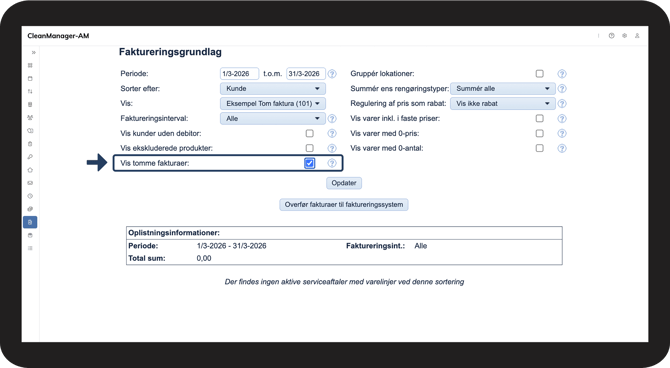Show help for Vis varer inkl. i faste priser

(x=562, y=118)
